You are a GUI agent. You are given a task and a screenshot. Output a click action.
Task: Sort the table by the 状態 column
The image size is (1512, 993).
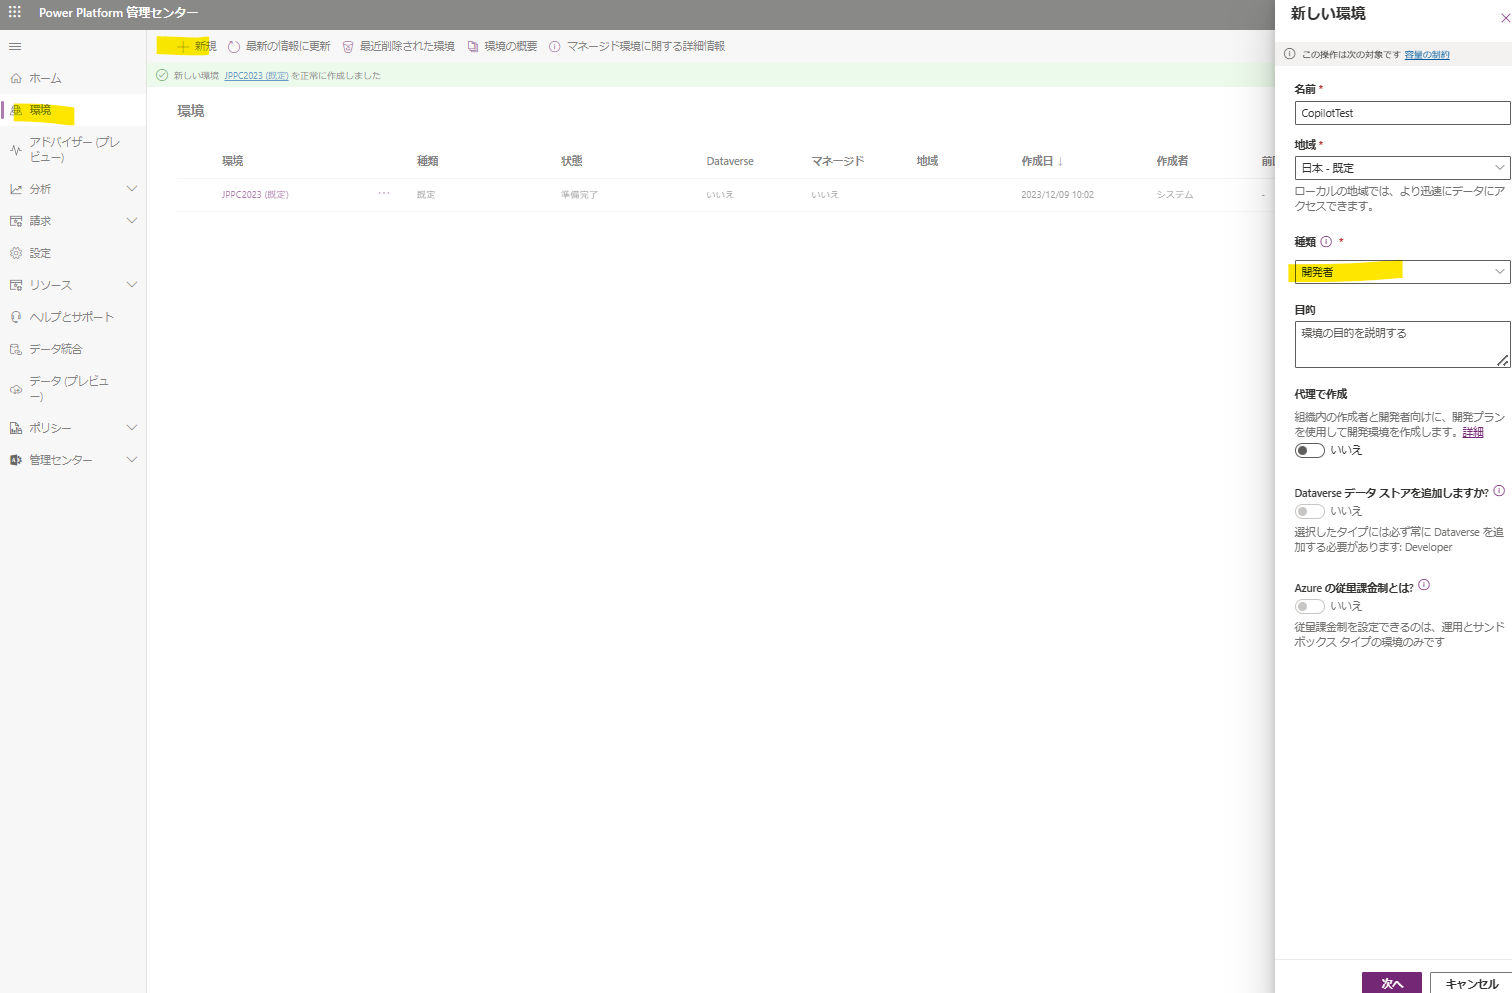point(572,161)
